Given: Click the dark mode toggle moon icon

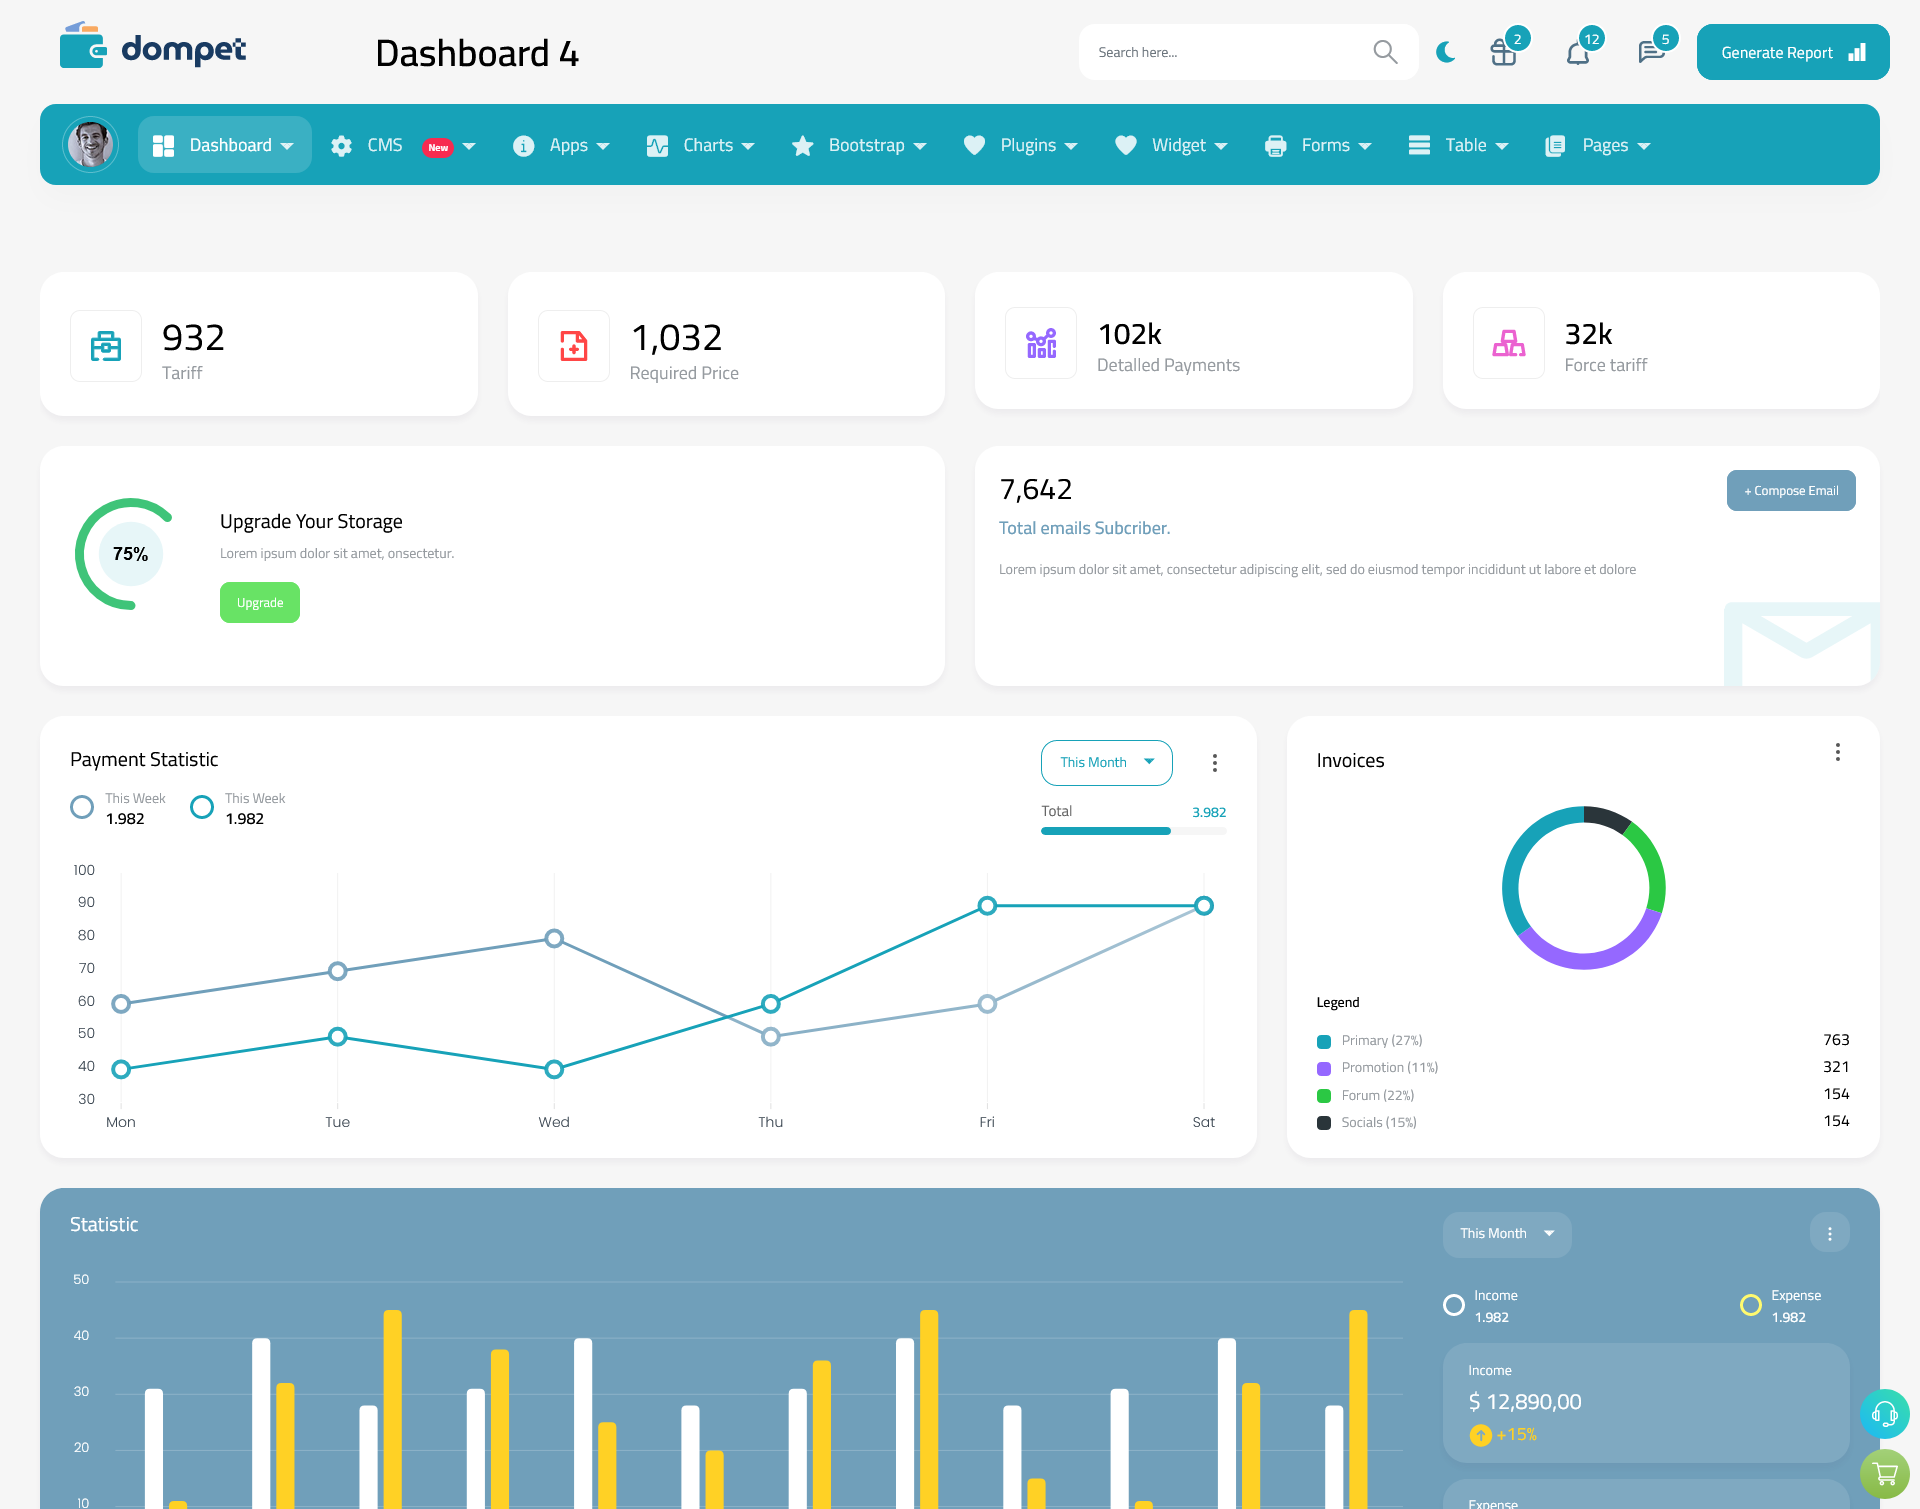Looking at the screenshot, I should pos(1445,51).
